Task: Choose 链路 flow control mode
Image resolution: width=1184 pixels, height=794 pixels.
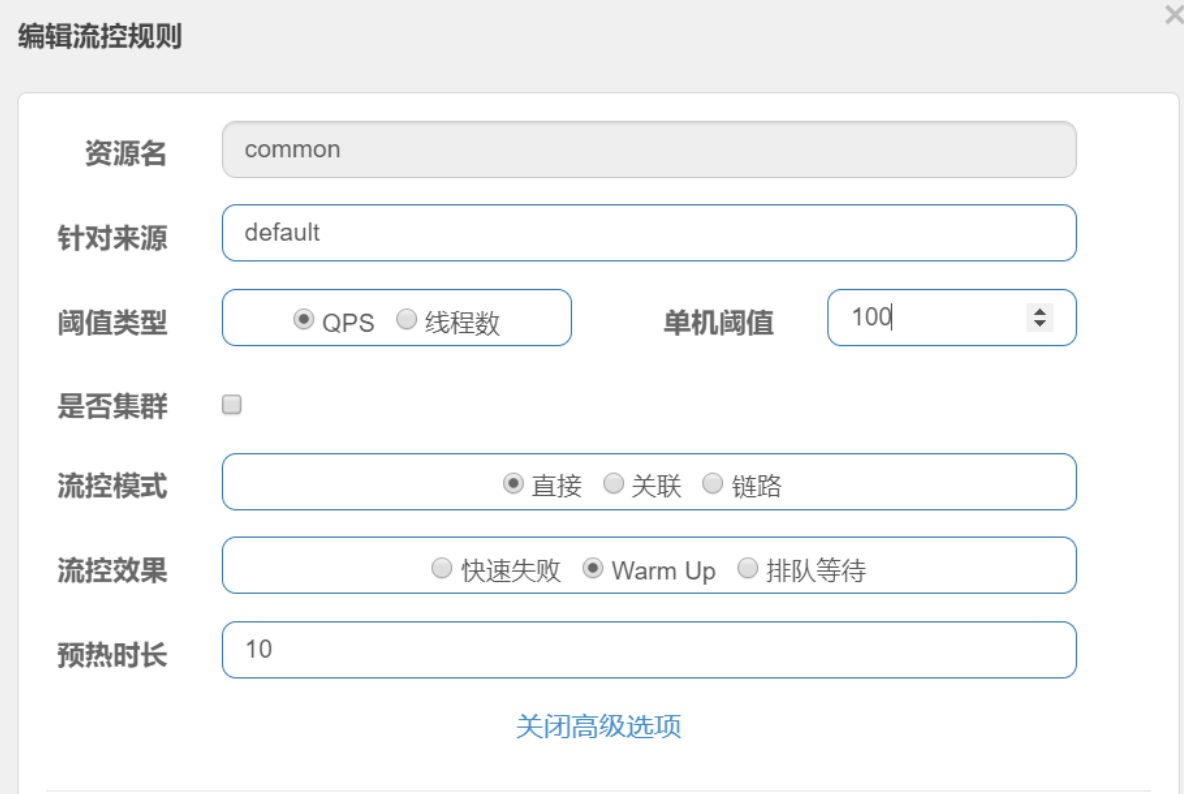Action: pos(712,484)
